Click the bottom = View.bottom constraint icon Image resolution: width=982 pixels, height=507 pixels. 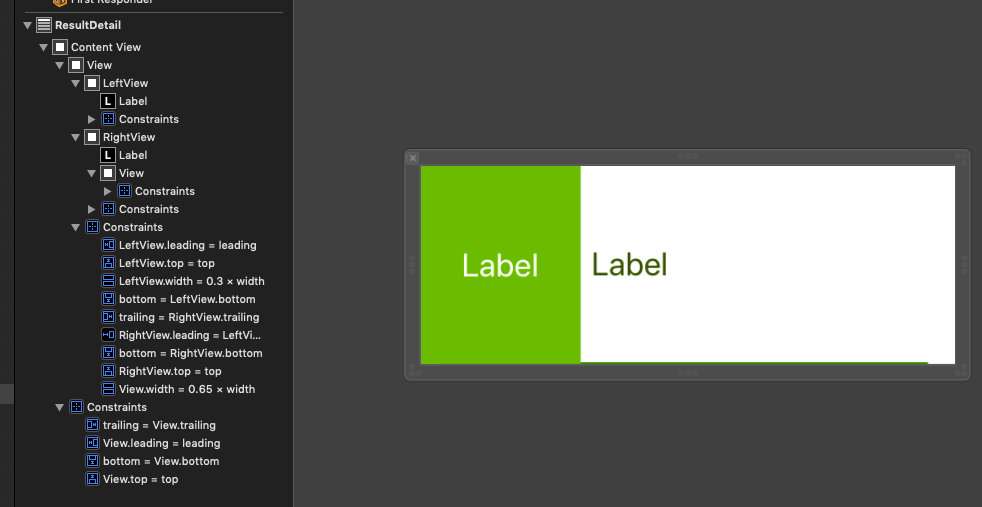(92, 461)
